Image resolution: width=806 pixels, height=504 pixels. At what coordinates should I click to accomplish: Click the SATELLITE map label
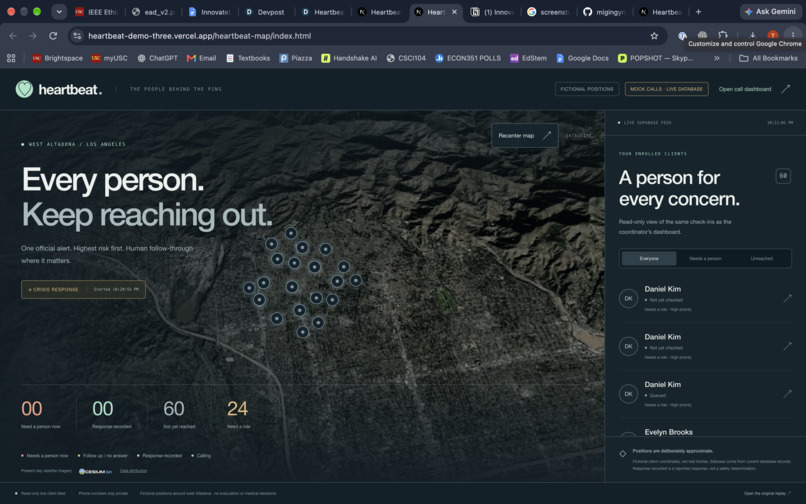pos(579,135)
